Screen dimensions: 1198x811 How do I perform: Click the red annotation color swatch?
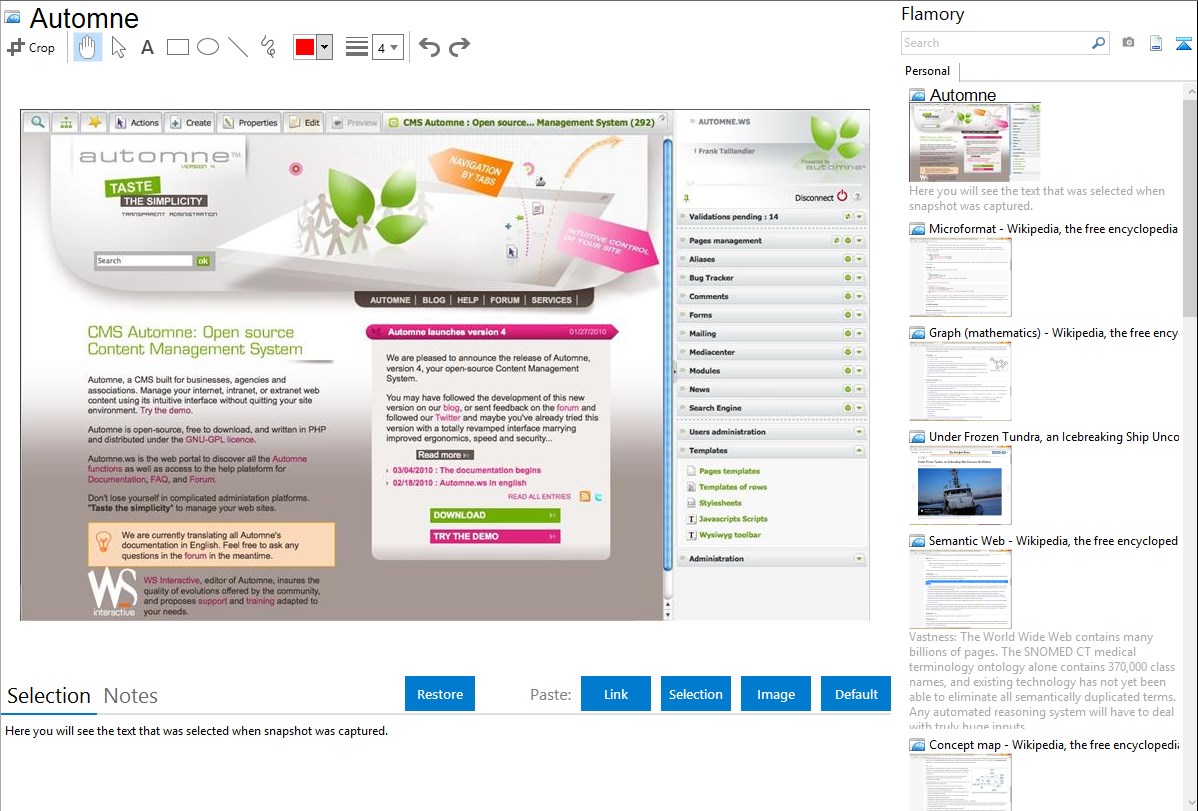tap(305, 47)
